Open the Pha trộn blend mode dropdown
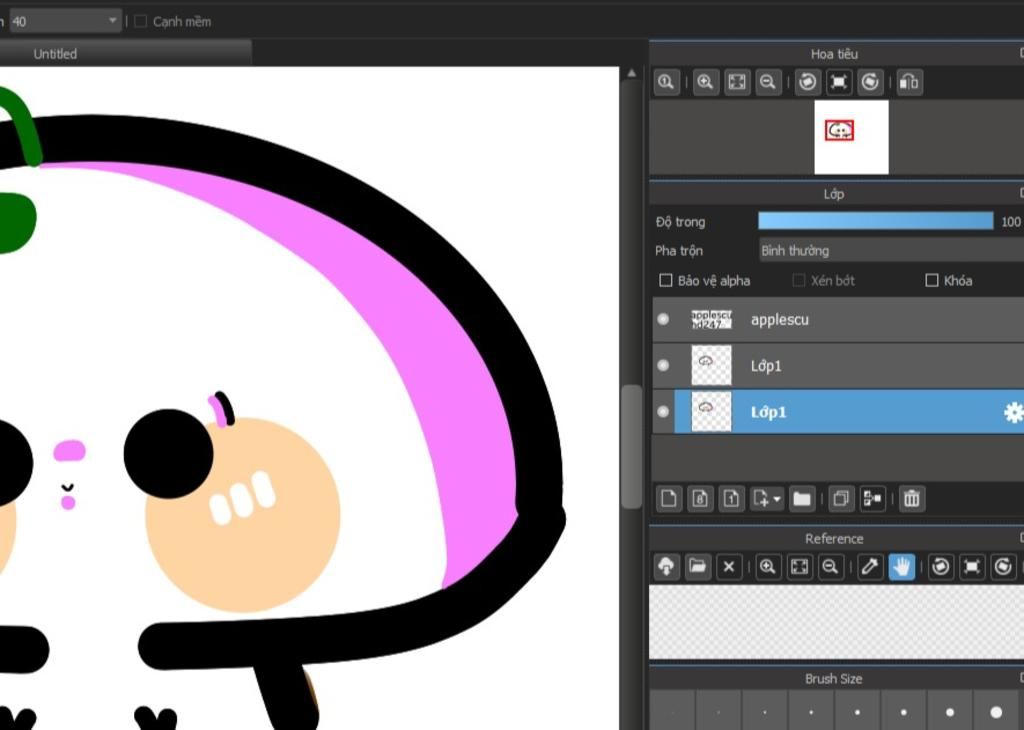Screen dimensions: 1024x730 pos(891,251)
